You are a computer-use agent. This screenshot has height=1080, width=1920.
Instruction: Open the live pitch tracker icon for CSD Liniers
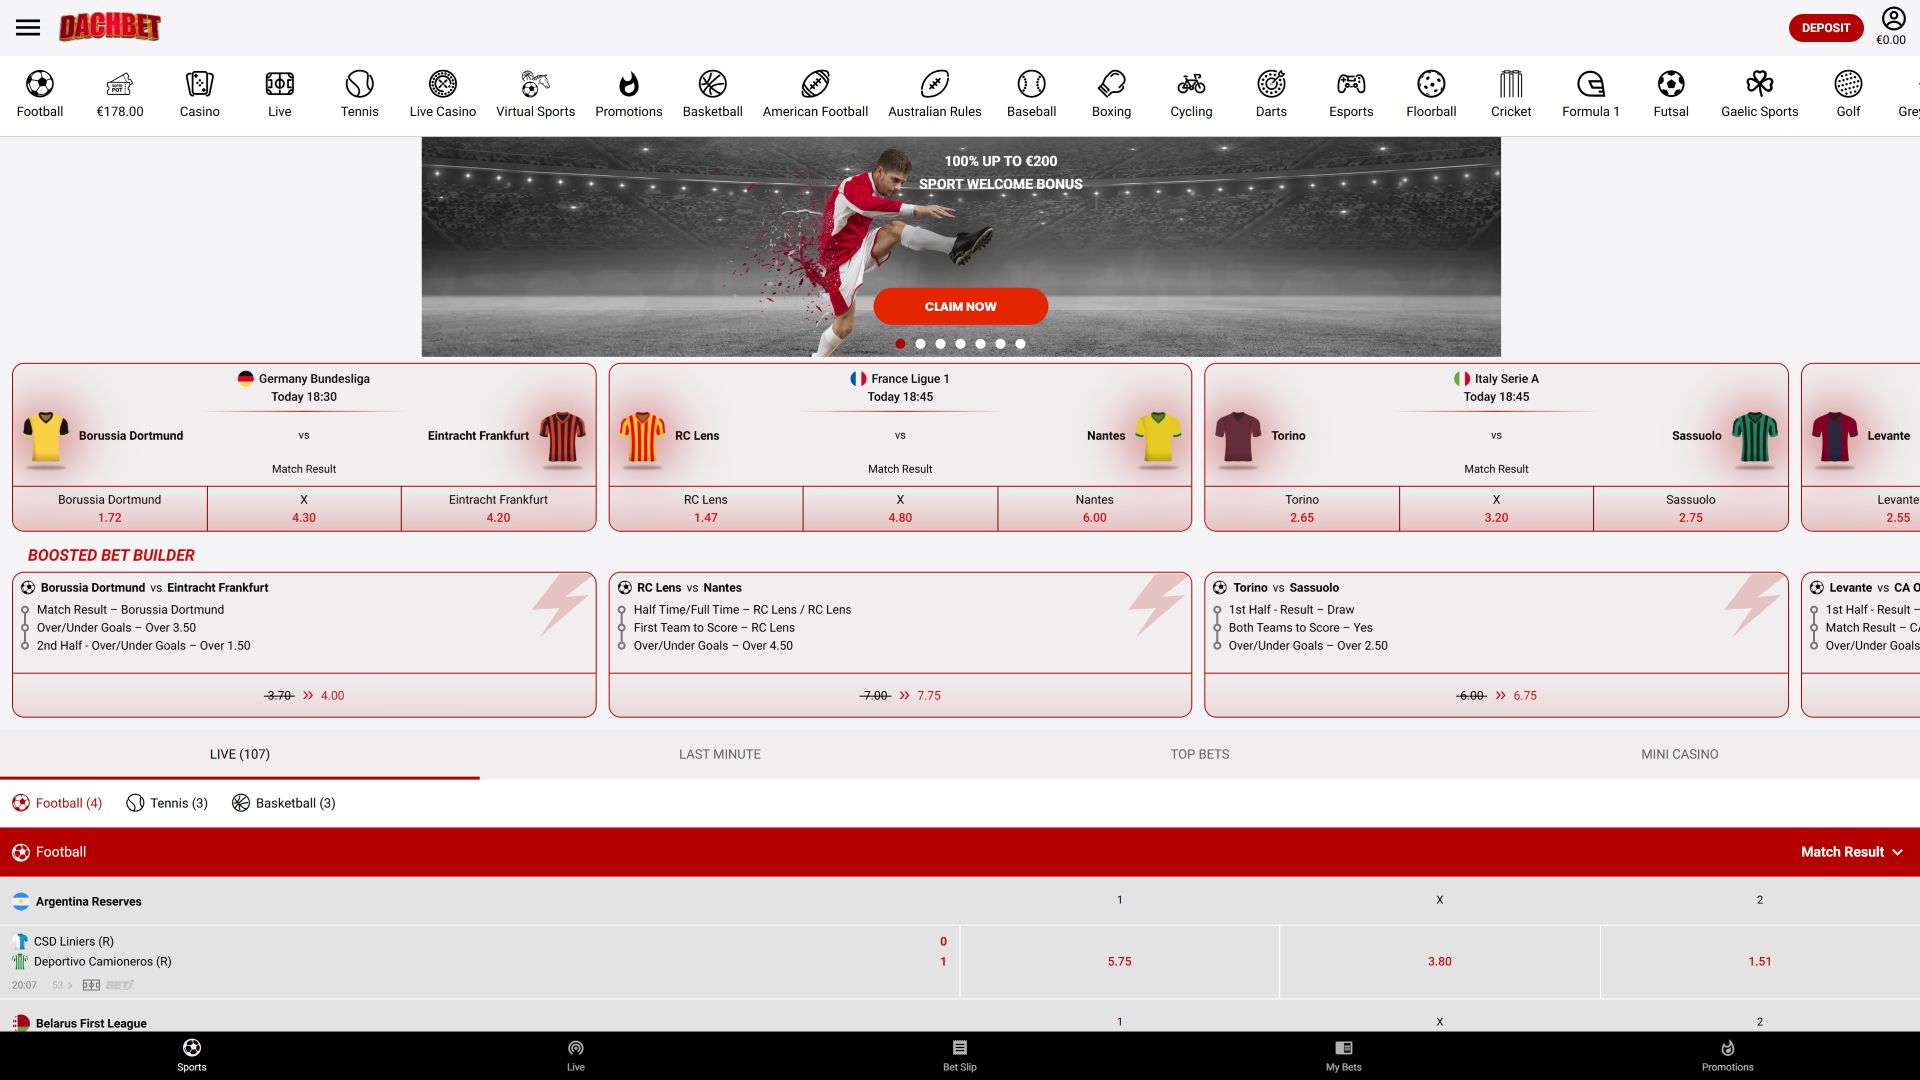[x=91, y=985]
